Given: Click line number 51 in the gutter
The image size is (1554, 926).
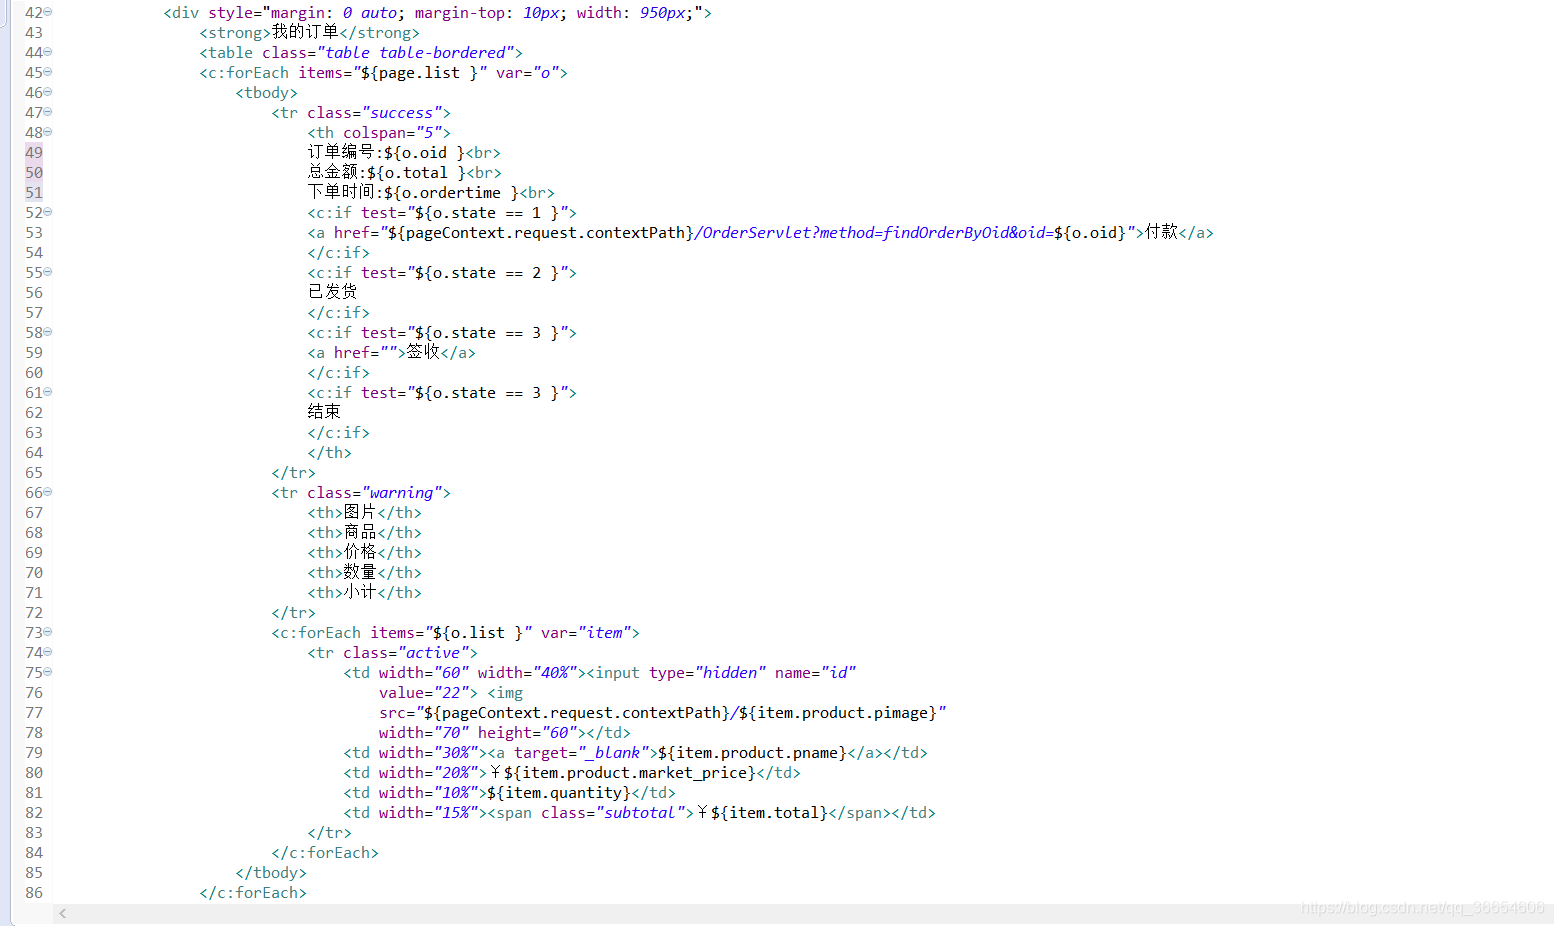Looking at the screenshot, I should click(34, 192).
